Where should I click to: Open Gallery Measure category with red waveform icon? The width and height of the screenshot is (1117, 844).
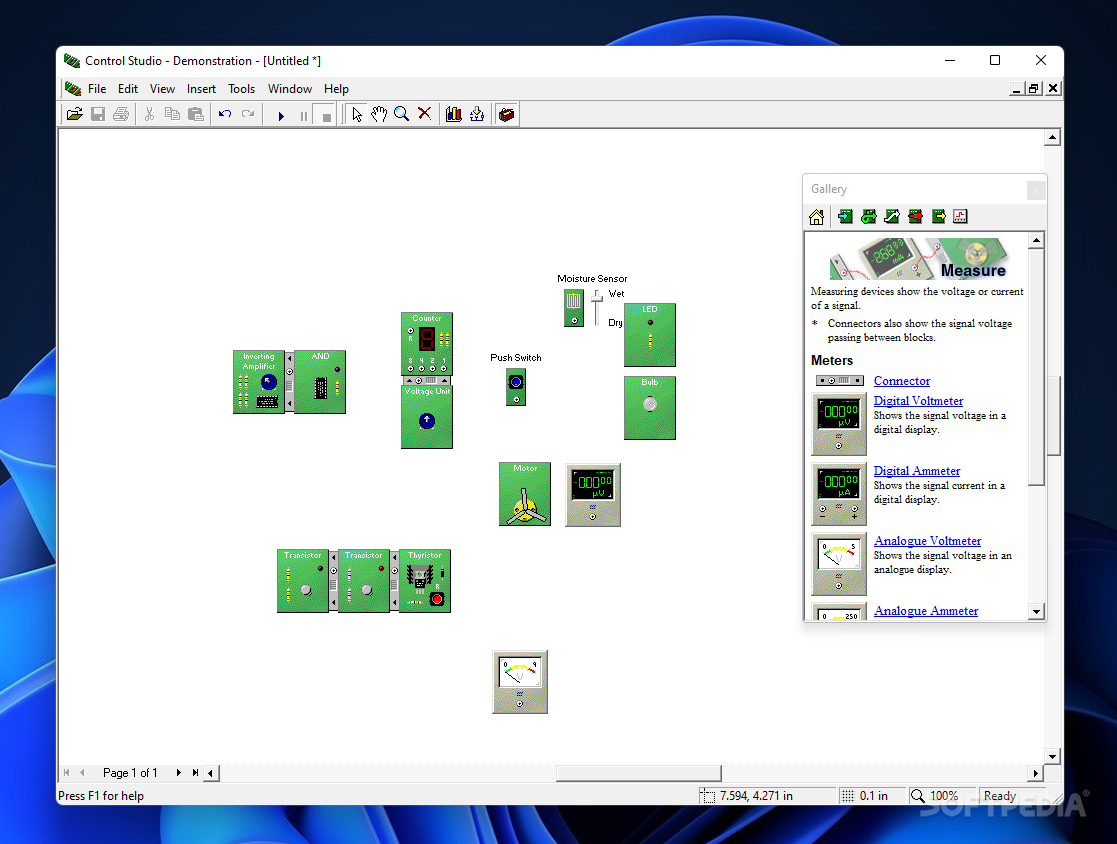point(960,217)
